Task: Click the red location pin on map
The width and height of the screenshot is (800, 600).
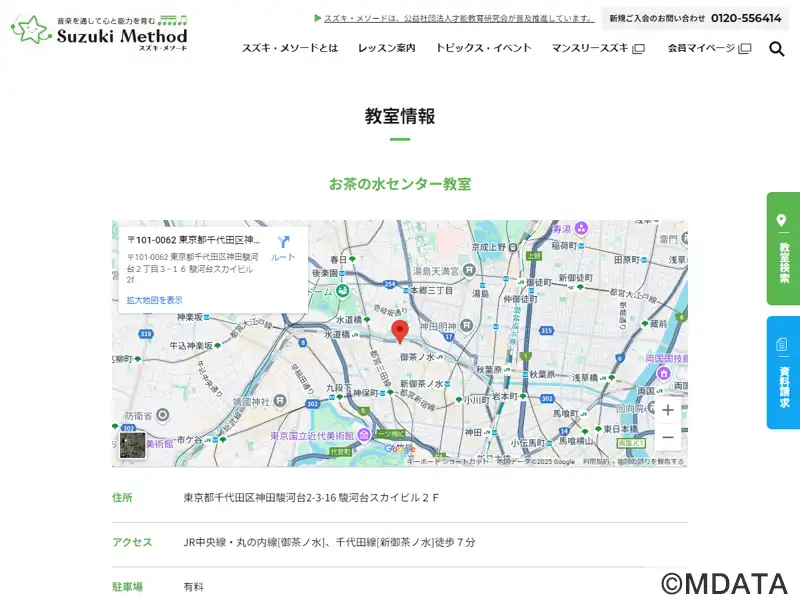Action: point(399,332)
